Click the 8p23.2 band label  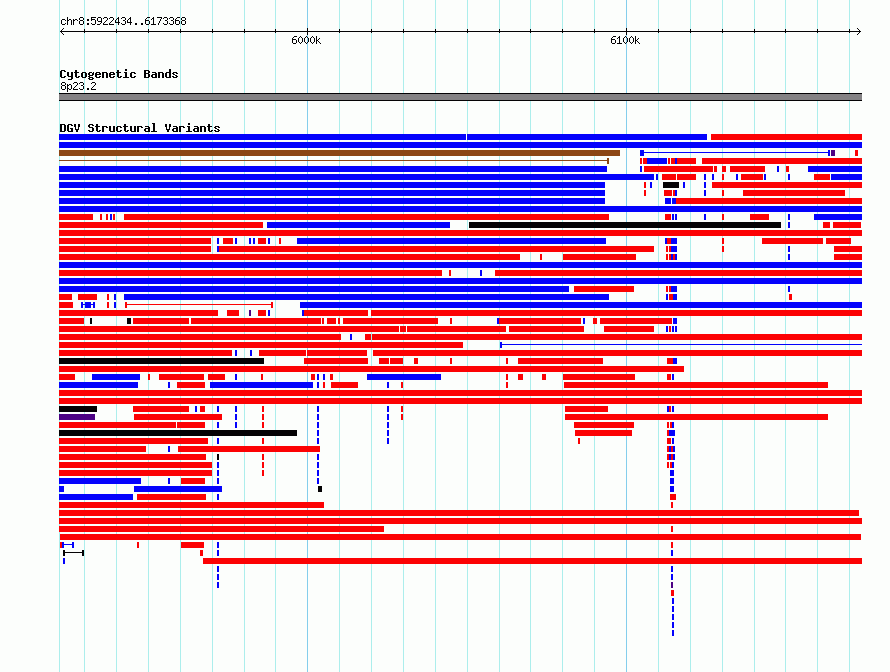(x=78, y=86)
